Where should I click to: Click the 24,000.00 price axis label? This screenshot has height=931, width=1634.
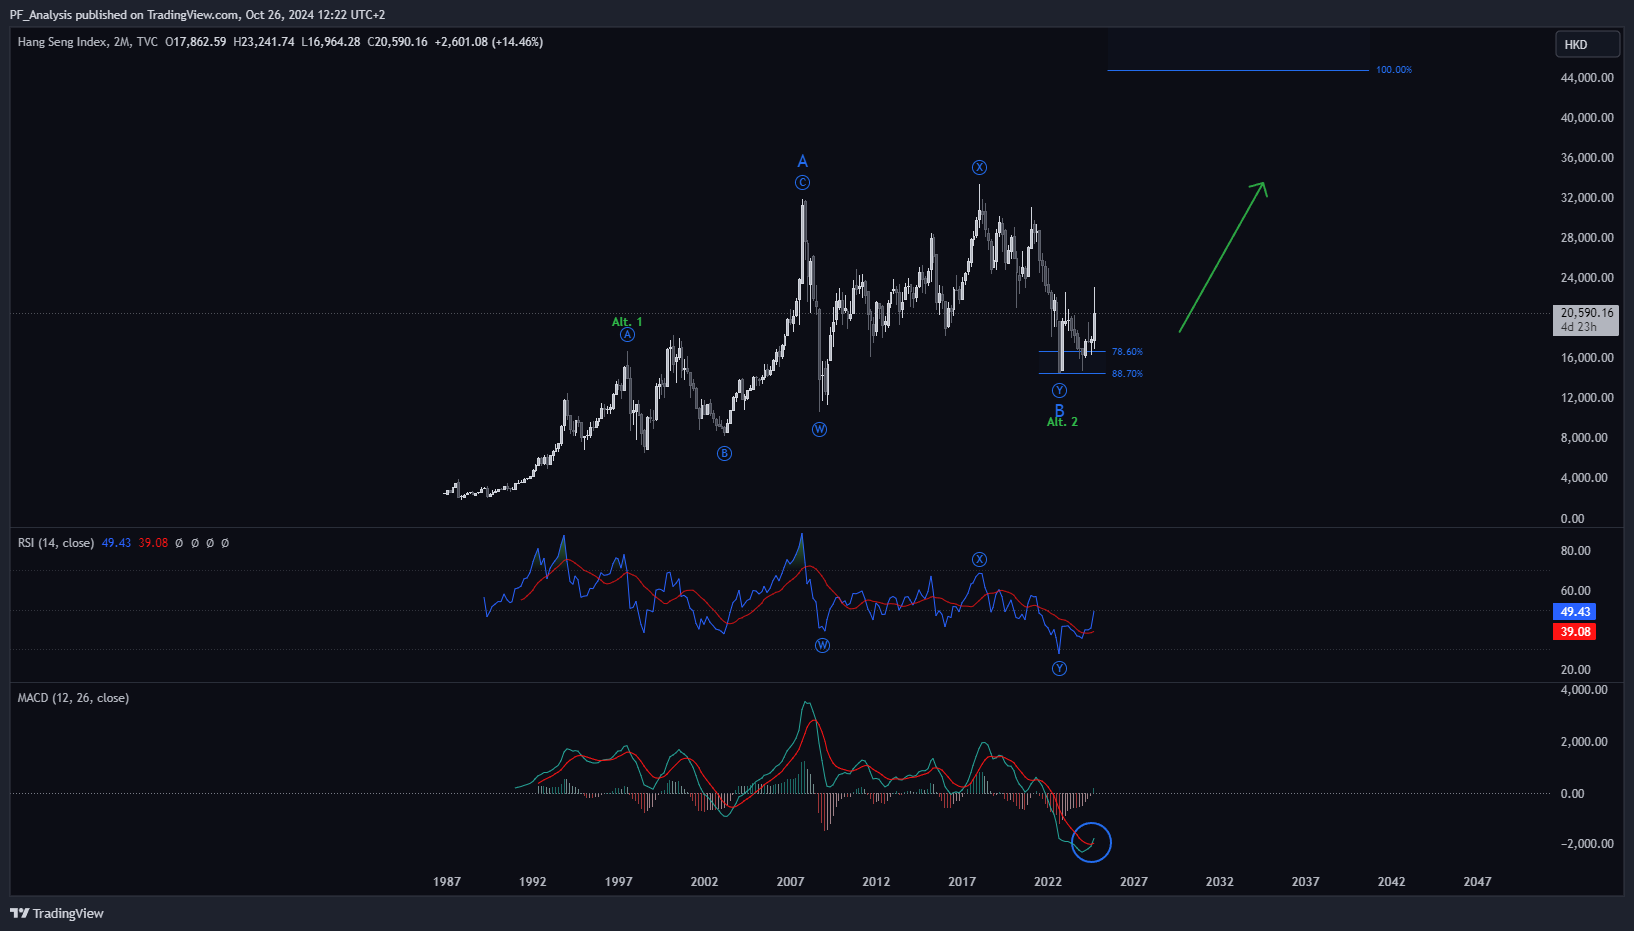[x=1587, y=278]
